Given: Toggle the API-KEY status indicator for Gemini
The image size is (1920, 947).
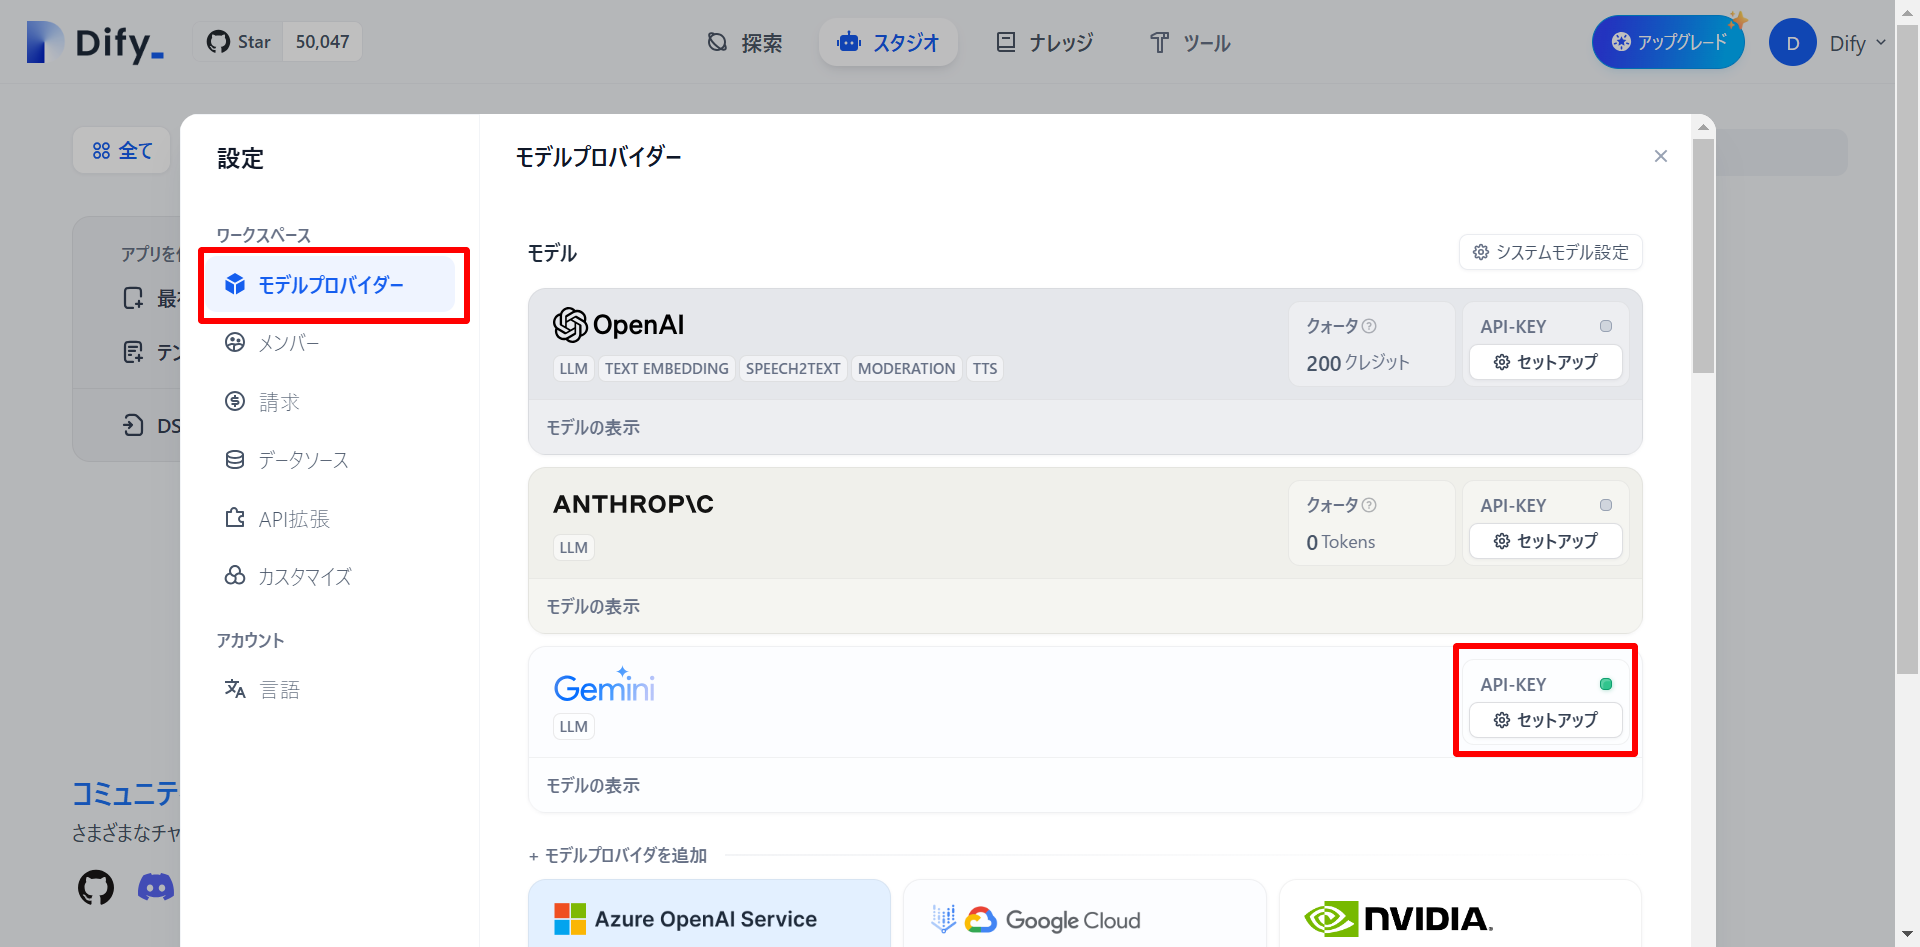Looking at the screenshot, I should click(x=1606, y=684).
